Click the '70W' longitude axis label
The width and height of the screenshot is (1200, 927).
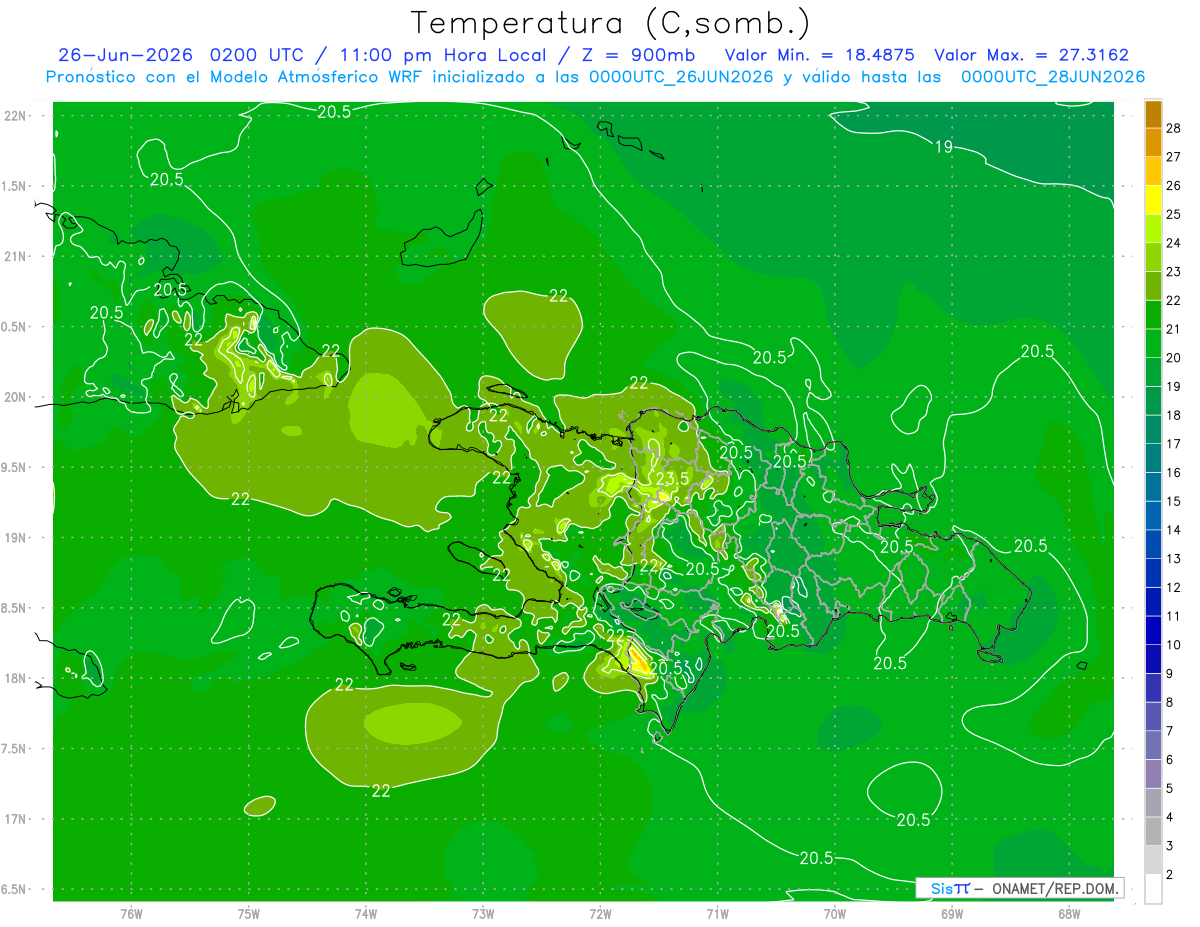point(835,914)
